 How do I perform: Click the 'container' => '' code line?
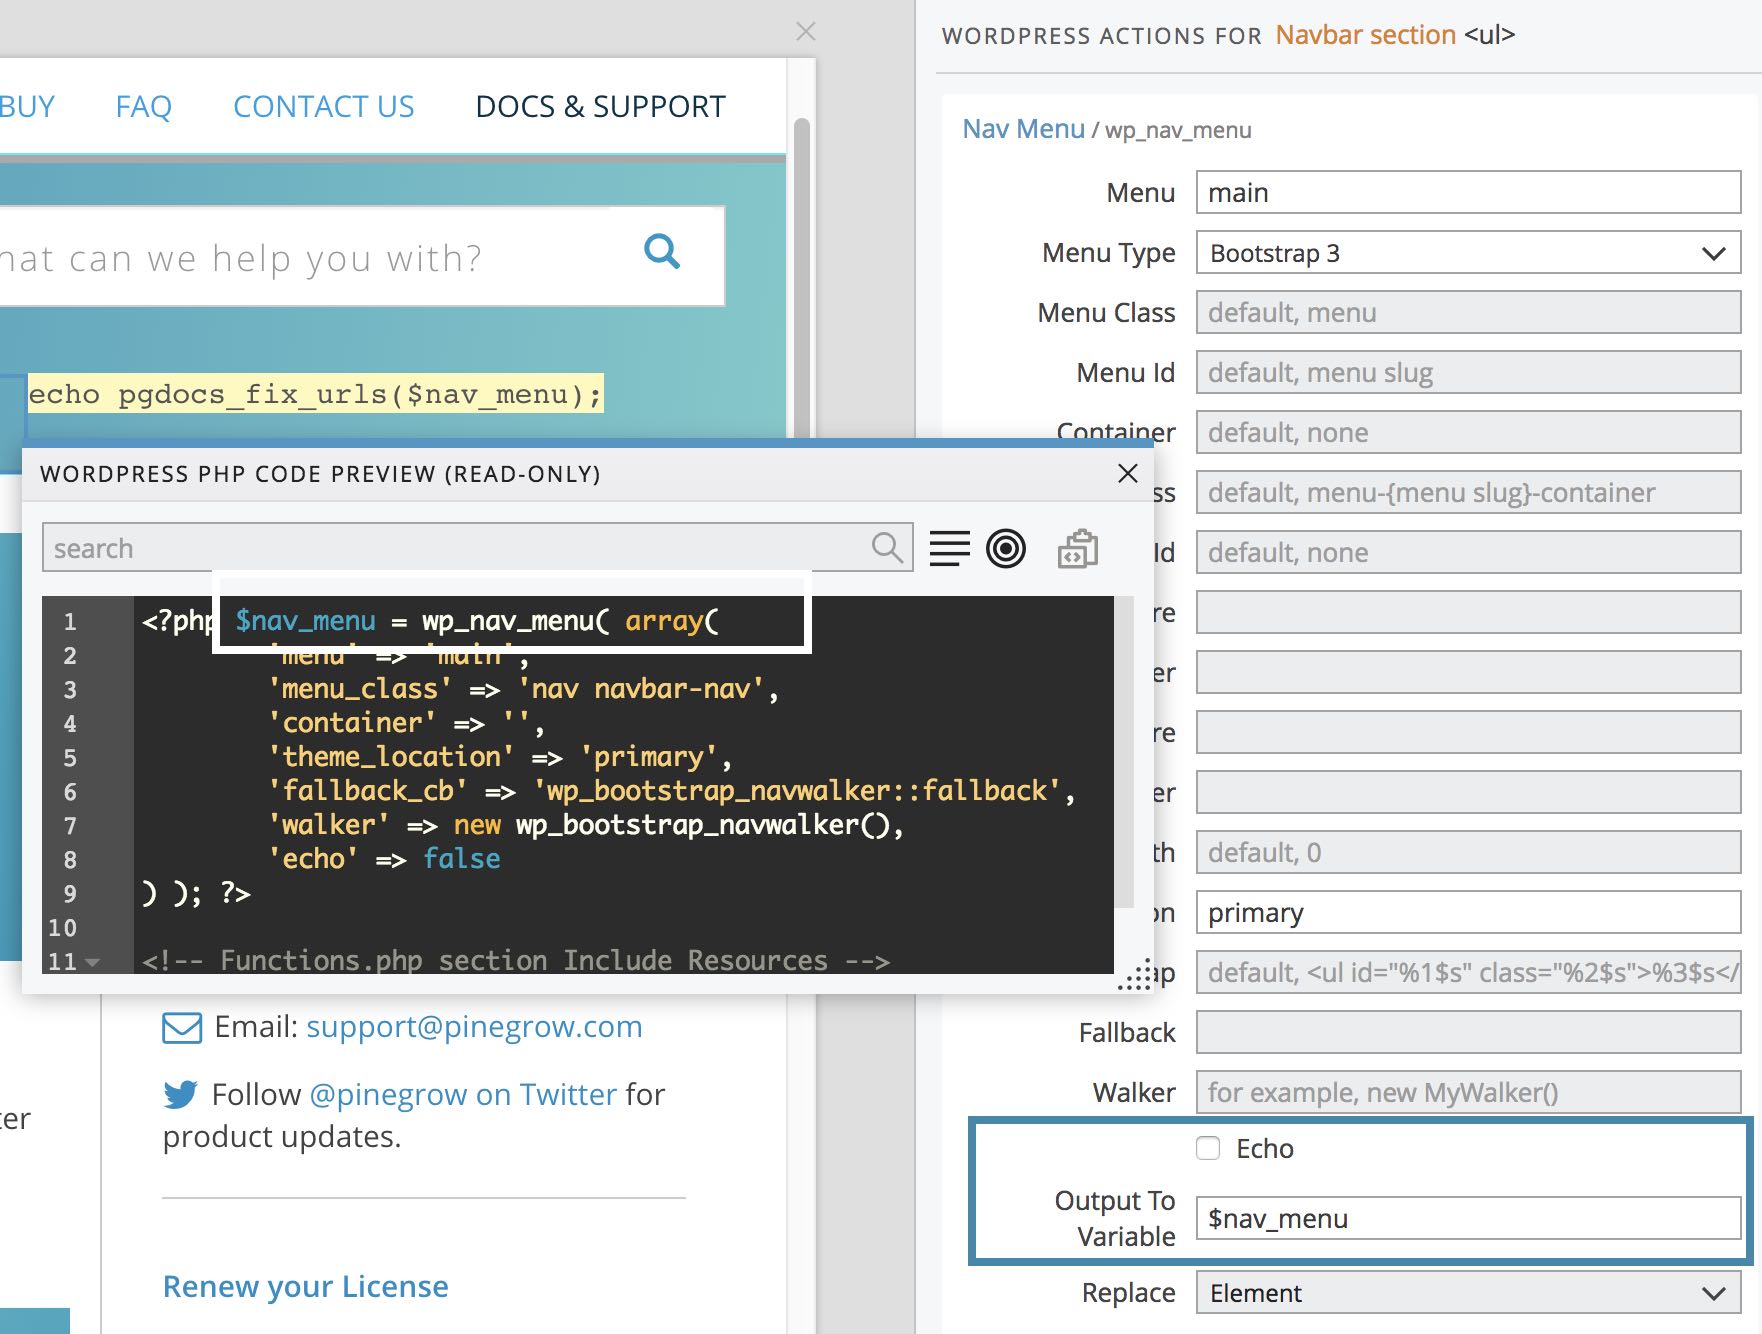[406, 723]
